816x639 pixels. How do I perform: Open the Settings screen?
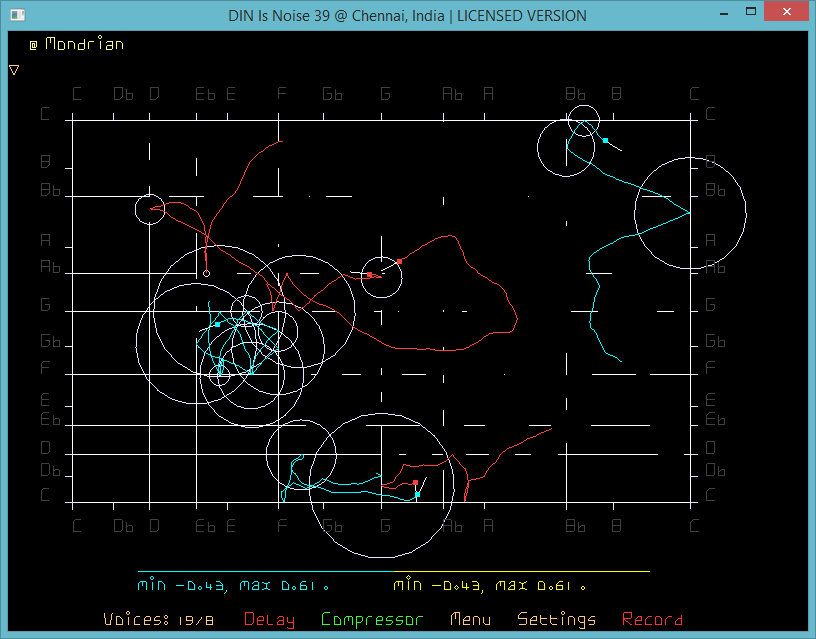[x=556, y=620]
